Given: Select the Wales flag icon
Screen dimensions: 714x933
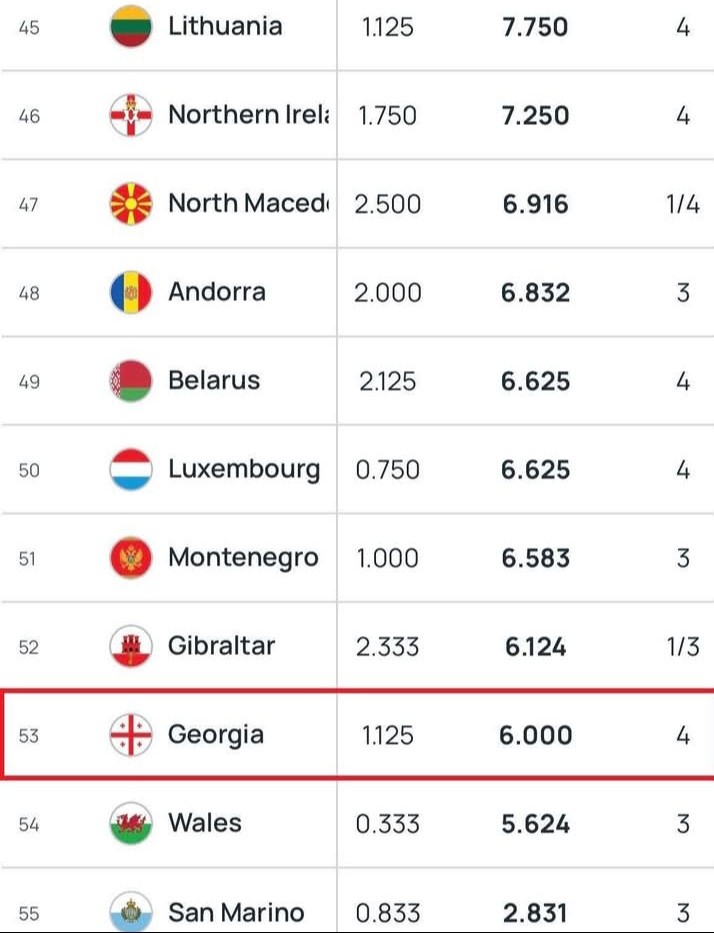Looking at the screenshot, I should [130, 824].
